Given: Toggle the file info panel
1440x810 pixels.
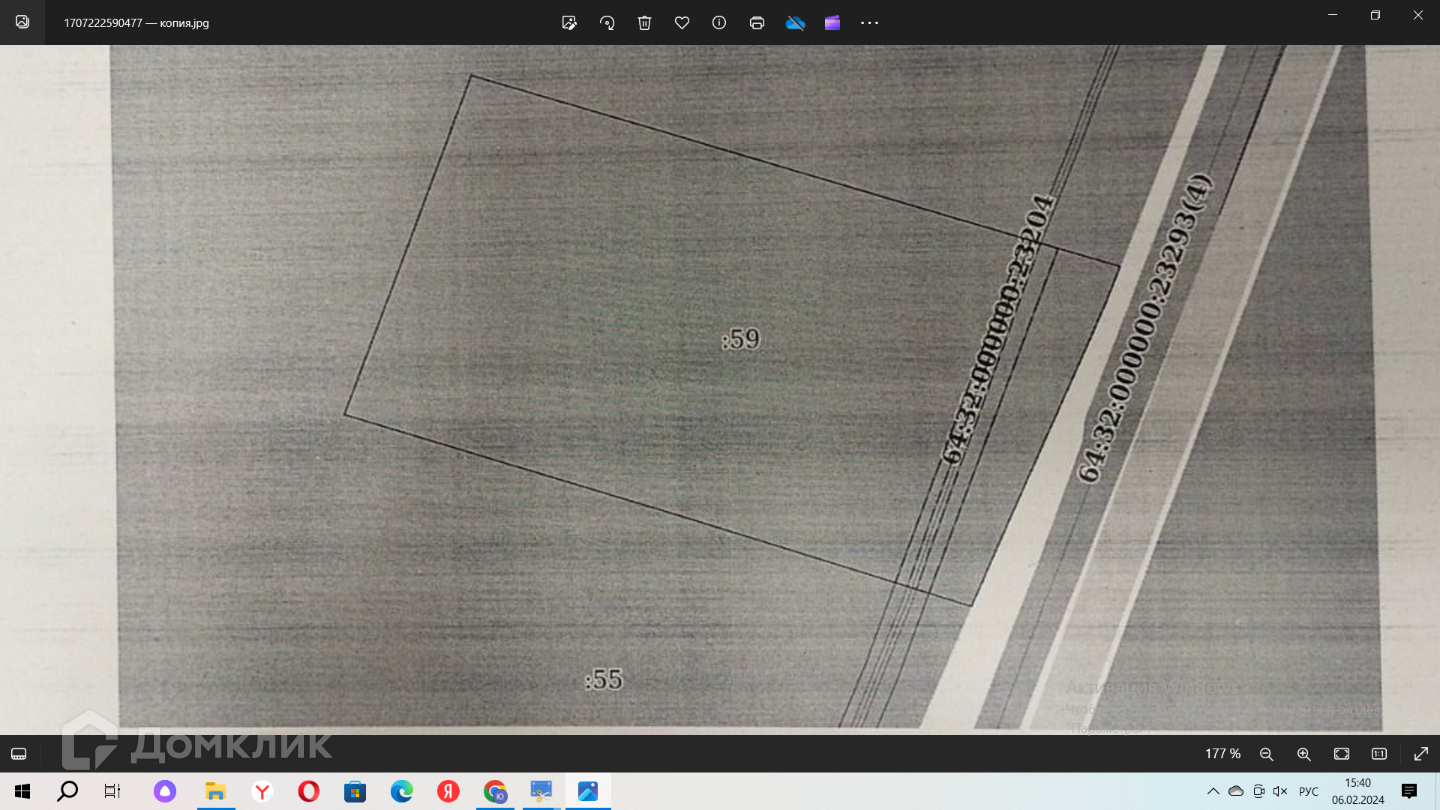Looking at the screenshot, I should (x=719, y=23).
